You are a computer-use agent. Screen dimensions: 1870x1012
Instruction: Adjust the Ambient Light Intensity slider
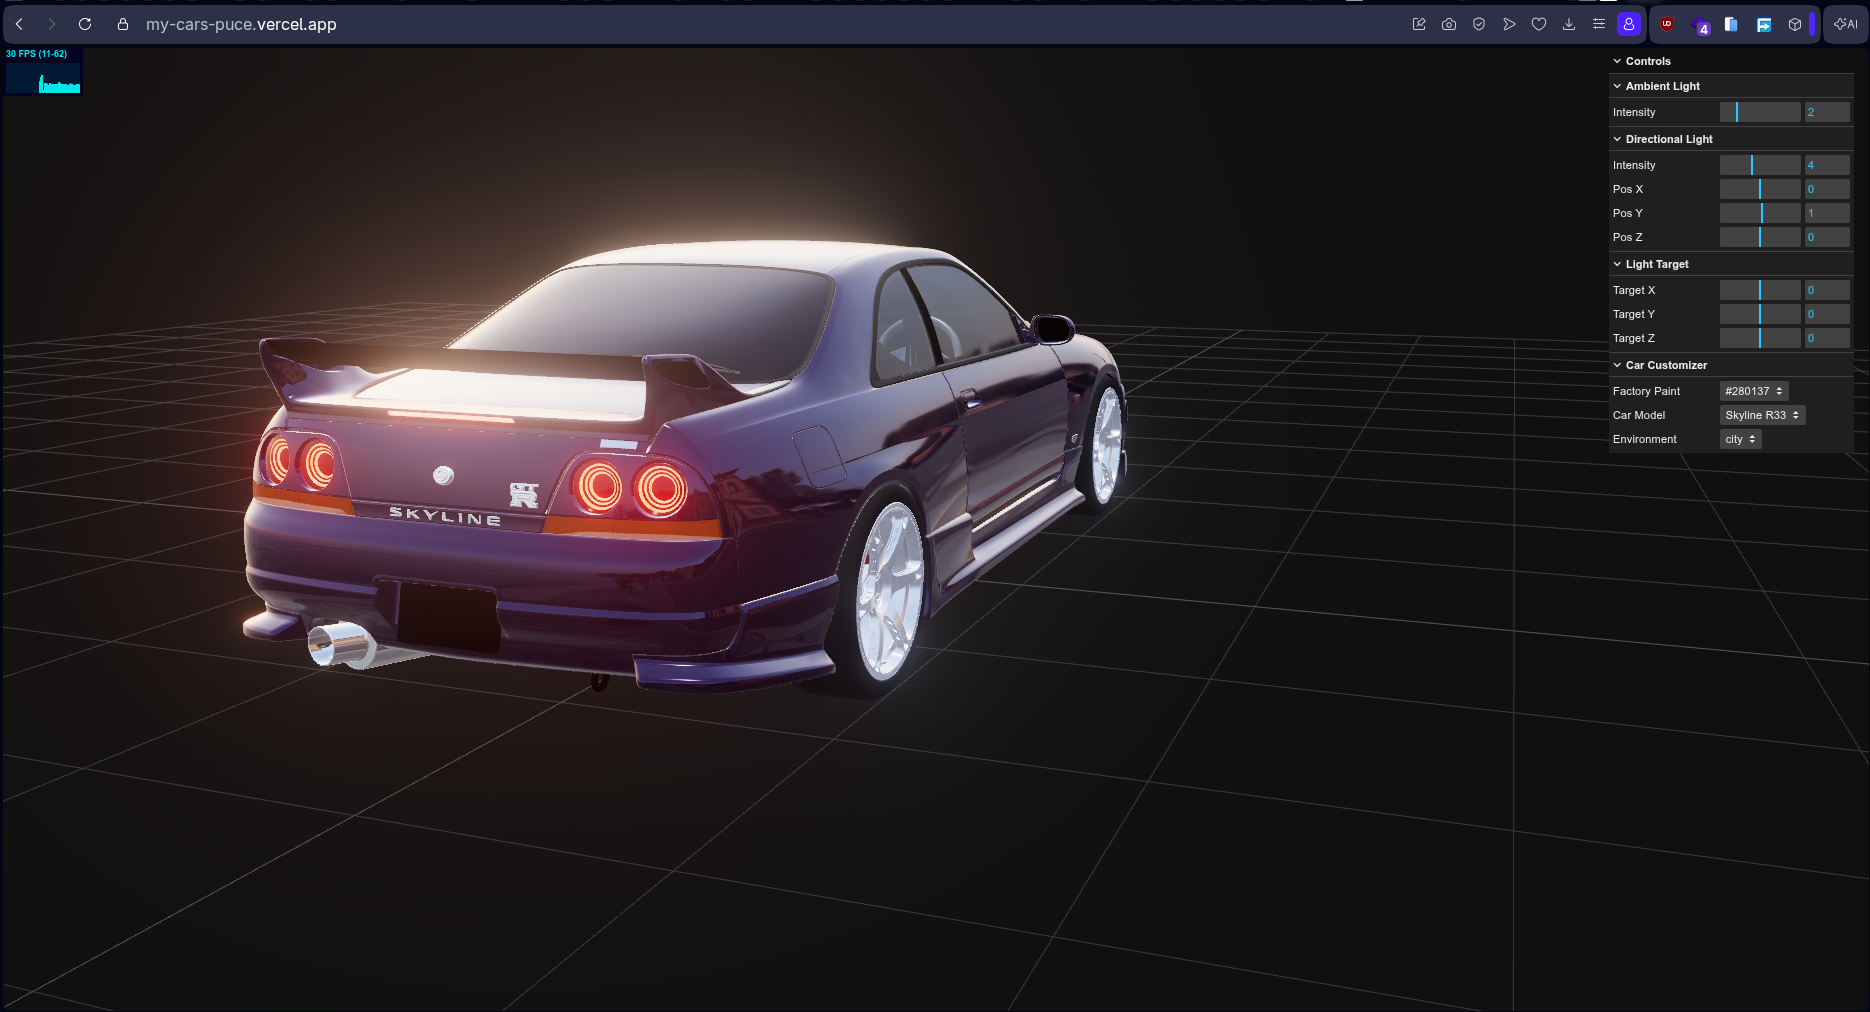click(x=1760, y=112)
